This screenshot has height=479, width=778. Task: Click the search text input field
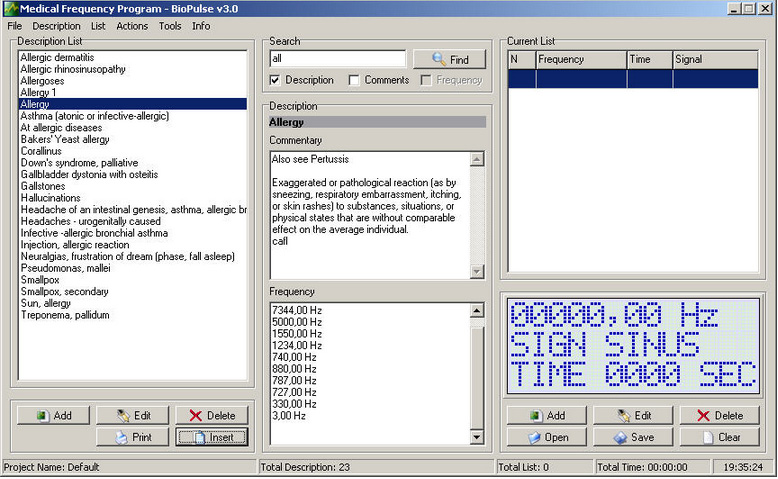coord(337,60)
